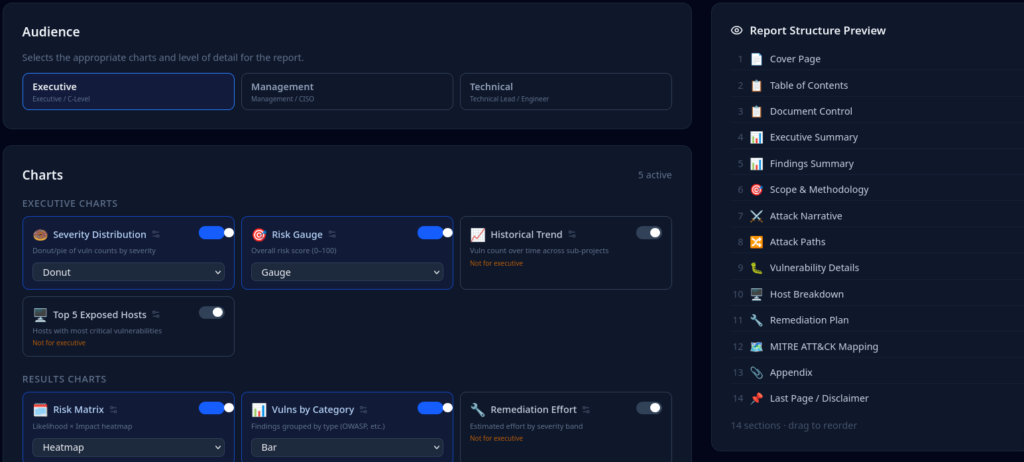Open settings sliders icon for Remediation Effort
This screenshot has width=1024, height=462.
point(586,410)
